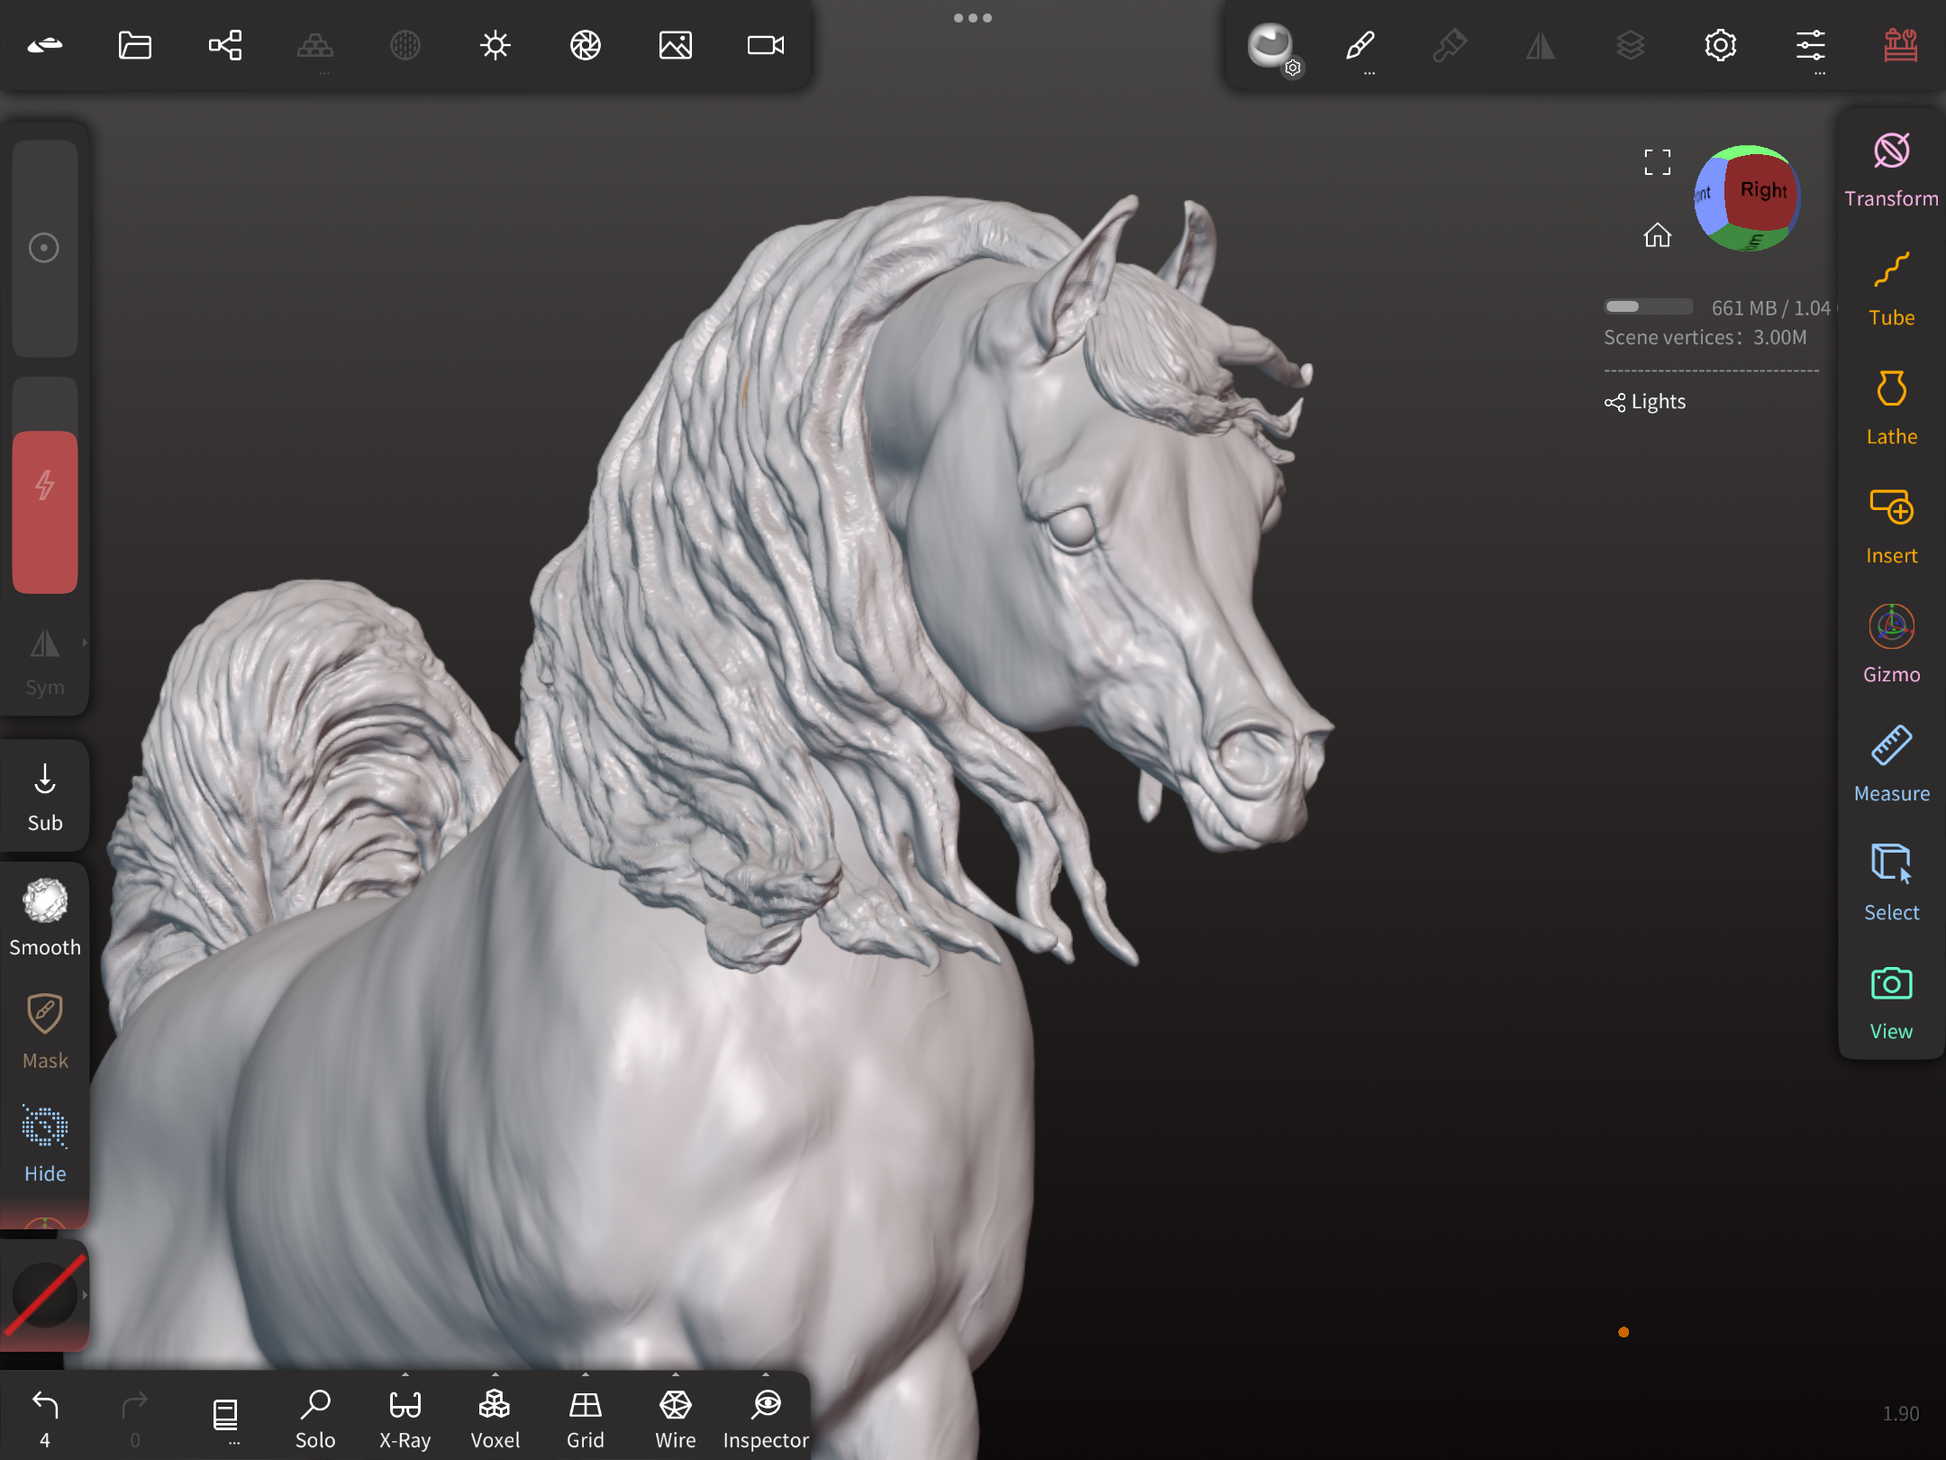Toggle X-Ray view mode
1946x1460 pixels.
405,1416
